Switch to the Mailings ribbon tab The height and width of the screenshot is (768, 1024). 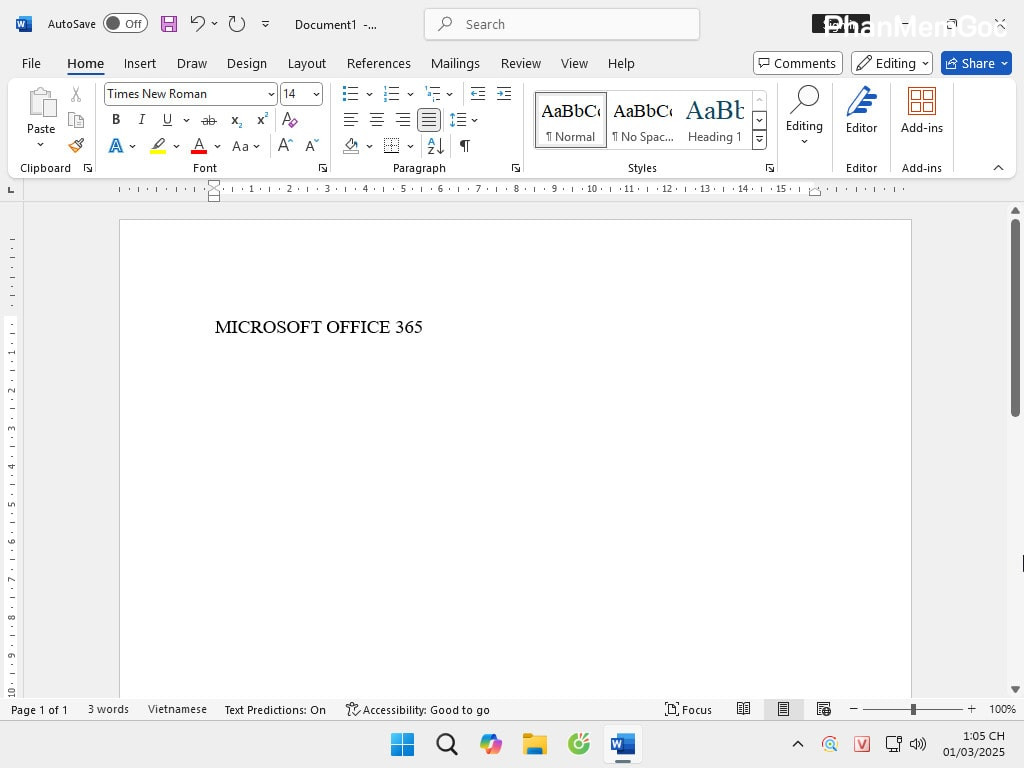455,63
